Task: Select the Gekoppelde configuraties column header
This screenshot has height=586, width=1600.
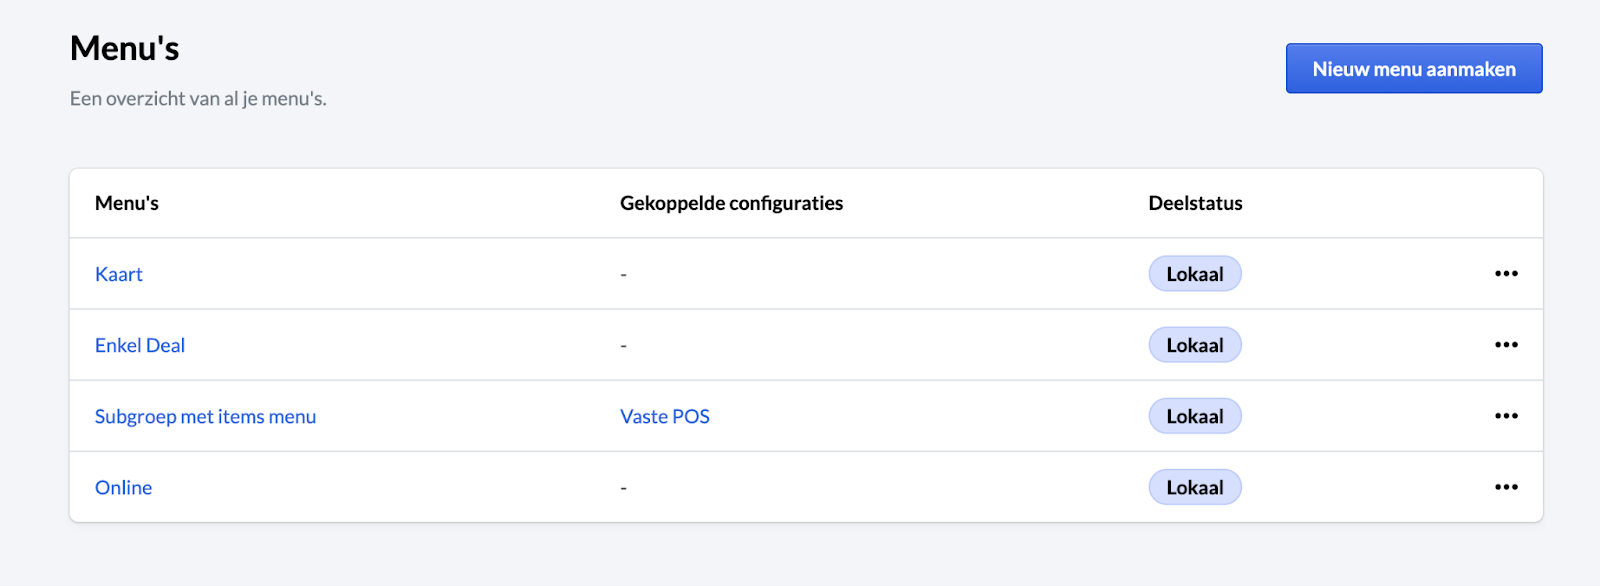Action: (x=731, y=203)
